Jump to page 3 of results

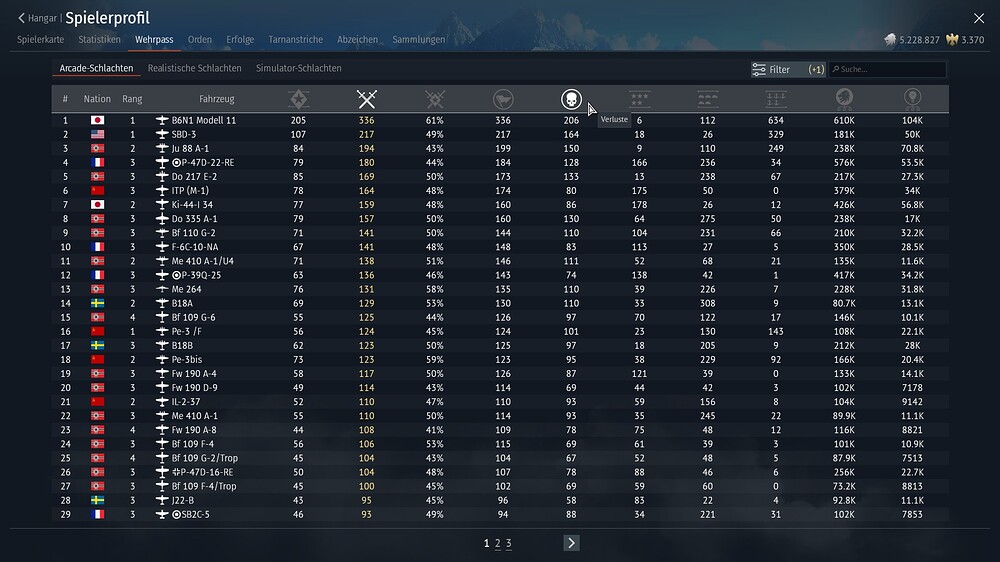pyautogui.click(x=508, y=543)
